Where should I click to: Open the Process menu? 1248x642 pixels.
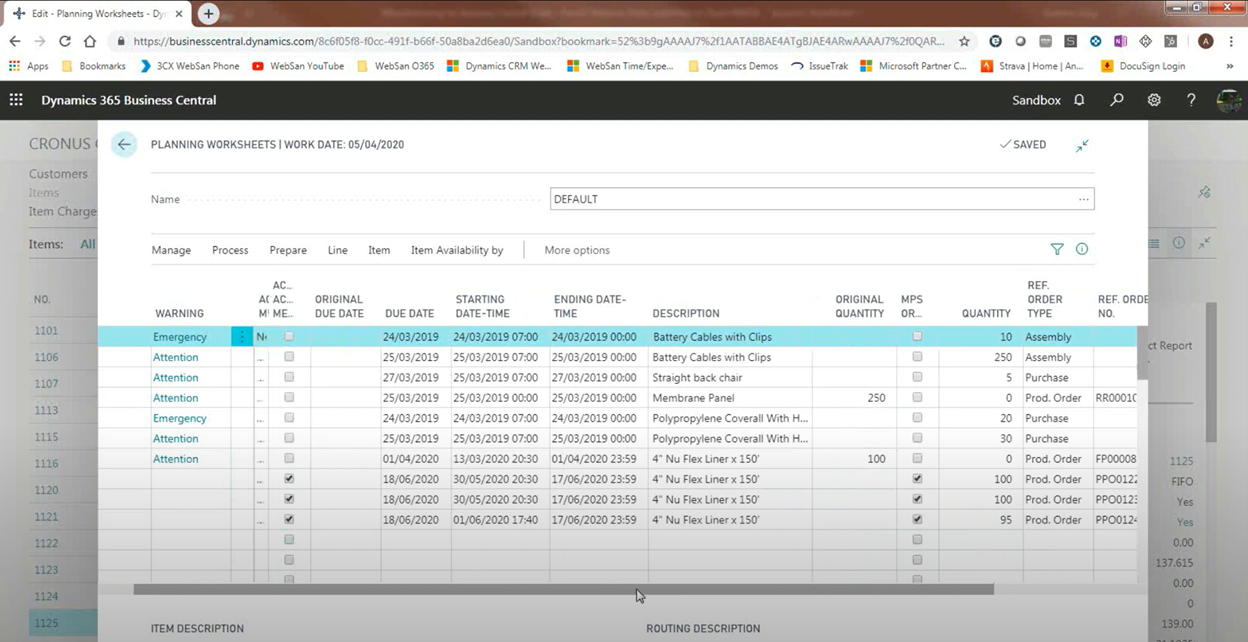click(230, 250)
